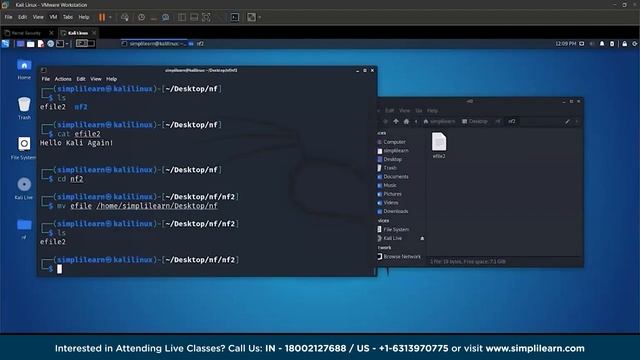The height and width of the screenshot is (360, 640).
Task: Go to parent folder with up arrow
Action: 396,121
